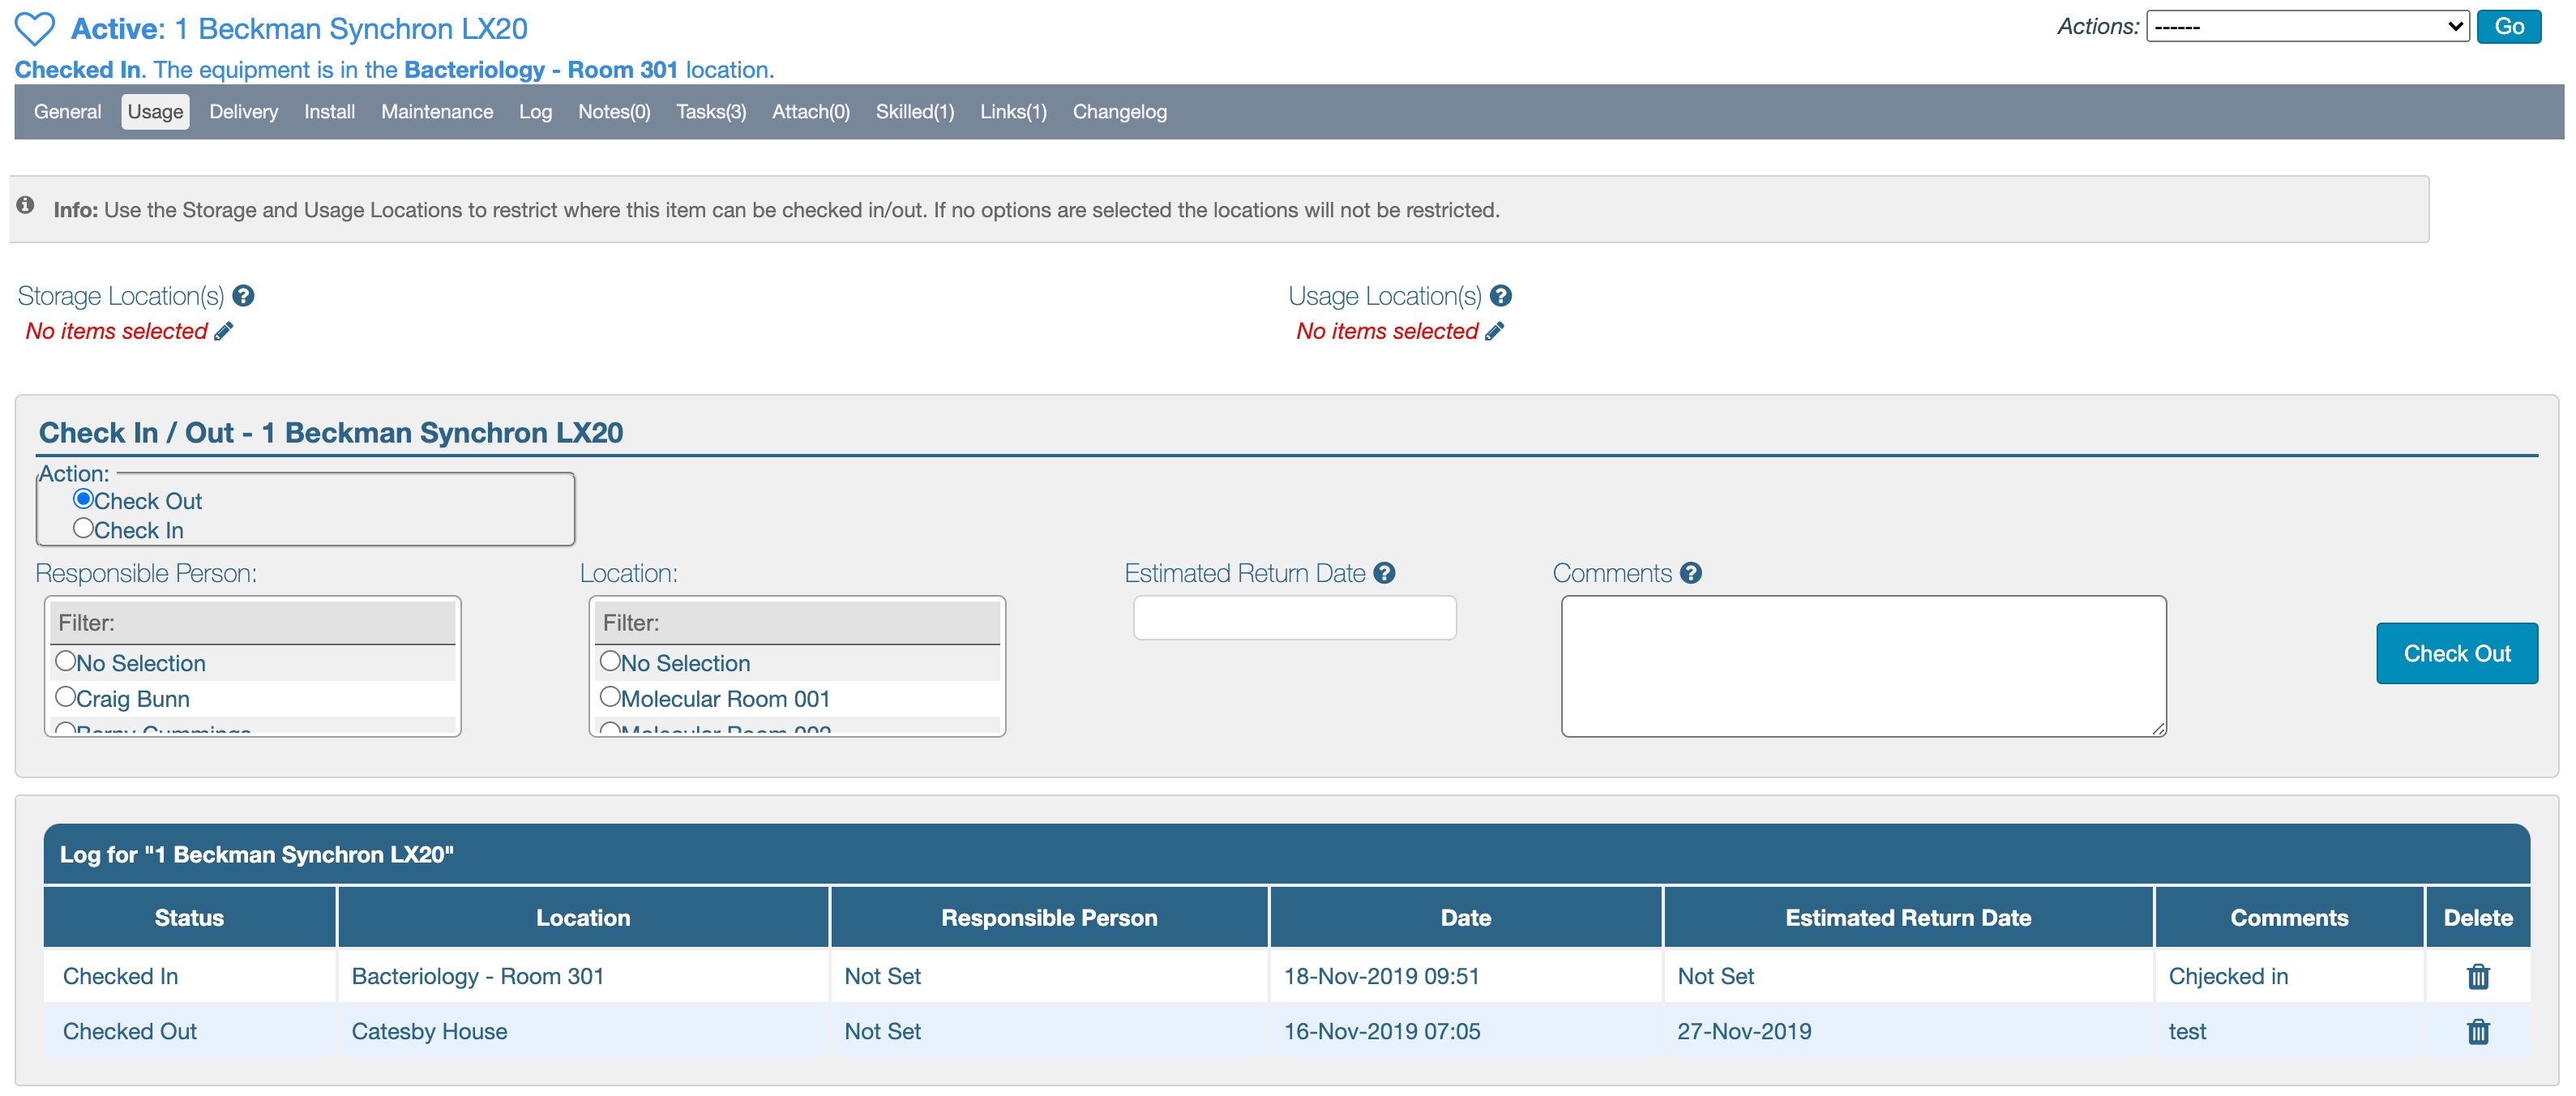Delete the Checked In log entry

tap(2477, 976)
